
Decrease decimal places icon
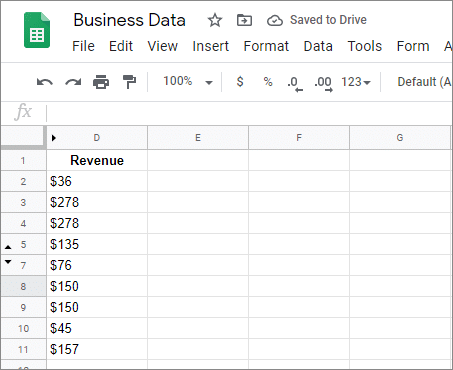click(x=295, y=83)
